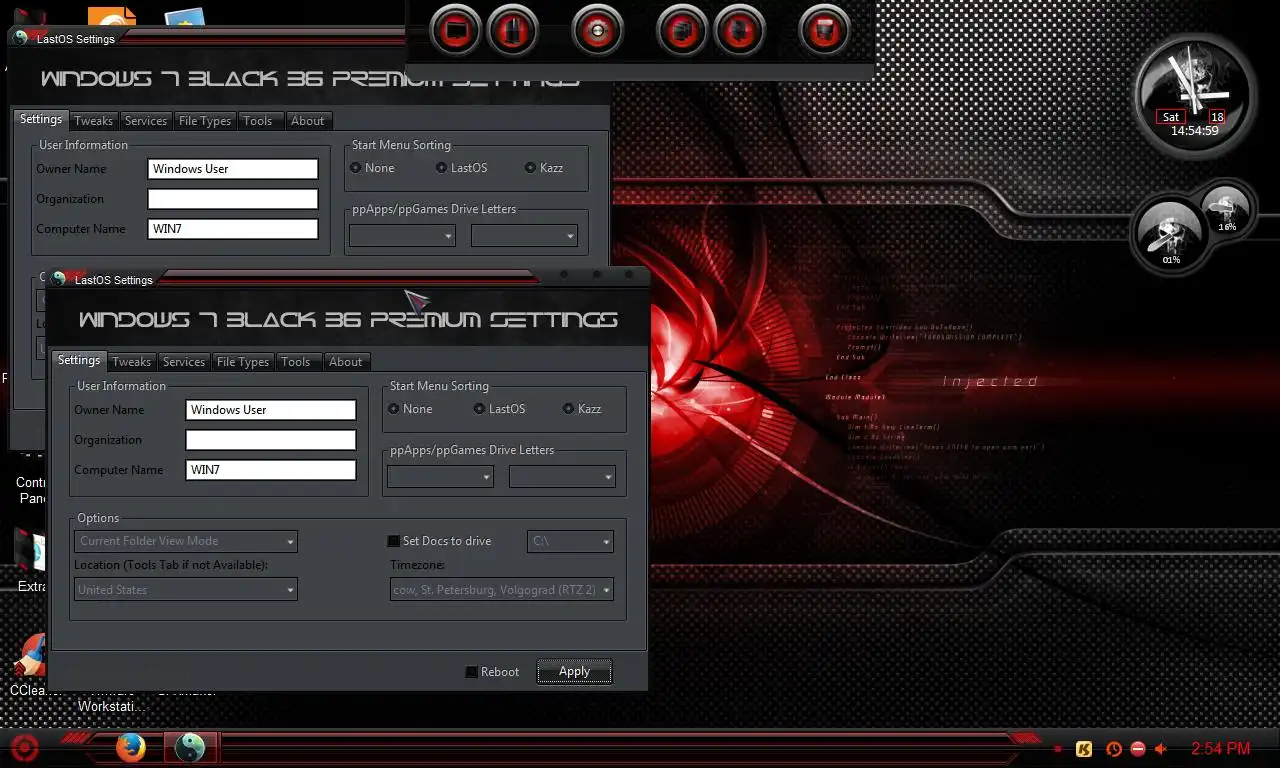Click the yellow K tray icon

click(x=1084, y=748)
